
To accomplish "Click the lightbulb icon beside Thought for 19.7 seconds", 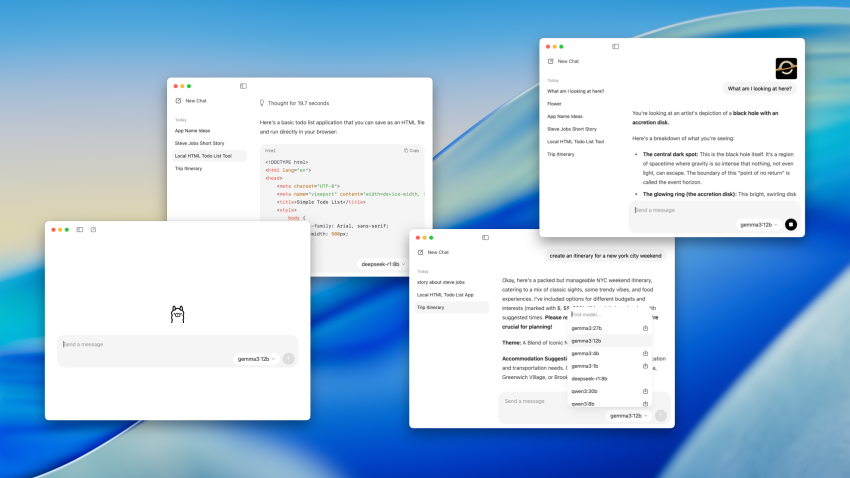I will tap(262, 102).
